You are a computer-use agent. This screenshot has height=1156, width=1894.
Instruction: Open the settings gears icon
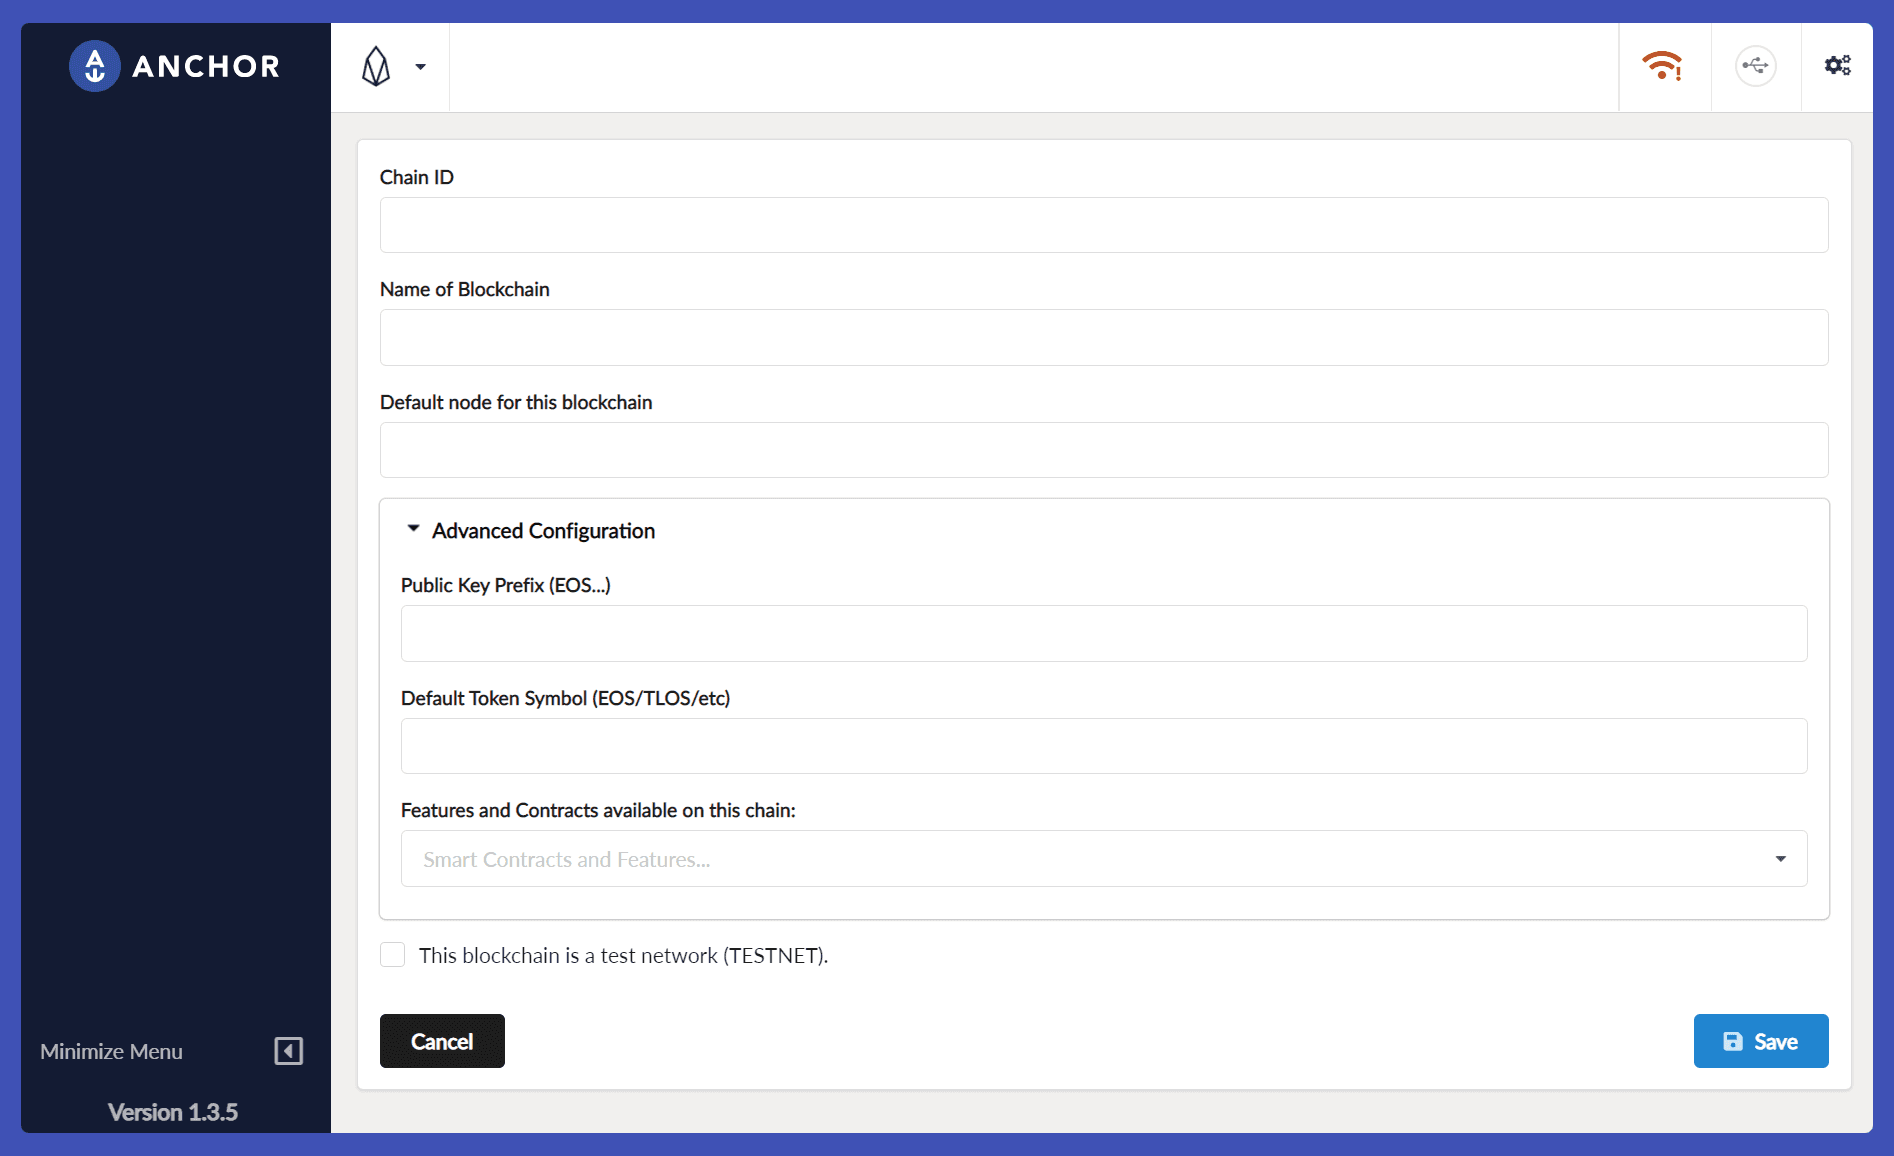pyautogui.click(x=1838, y=66)
